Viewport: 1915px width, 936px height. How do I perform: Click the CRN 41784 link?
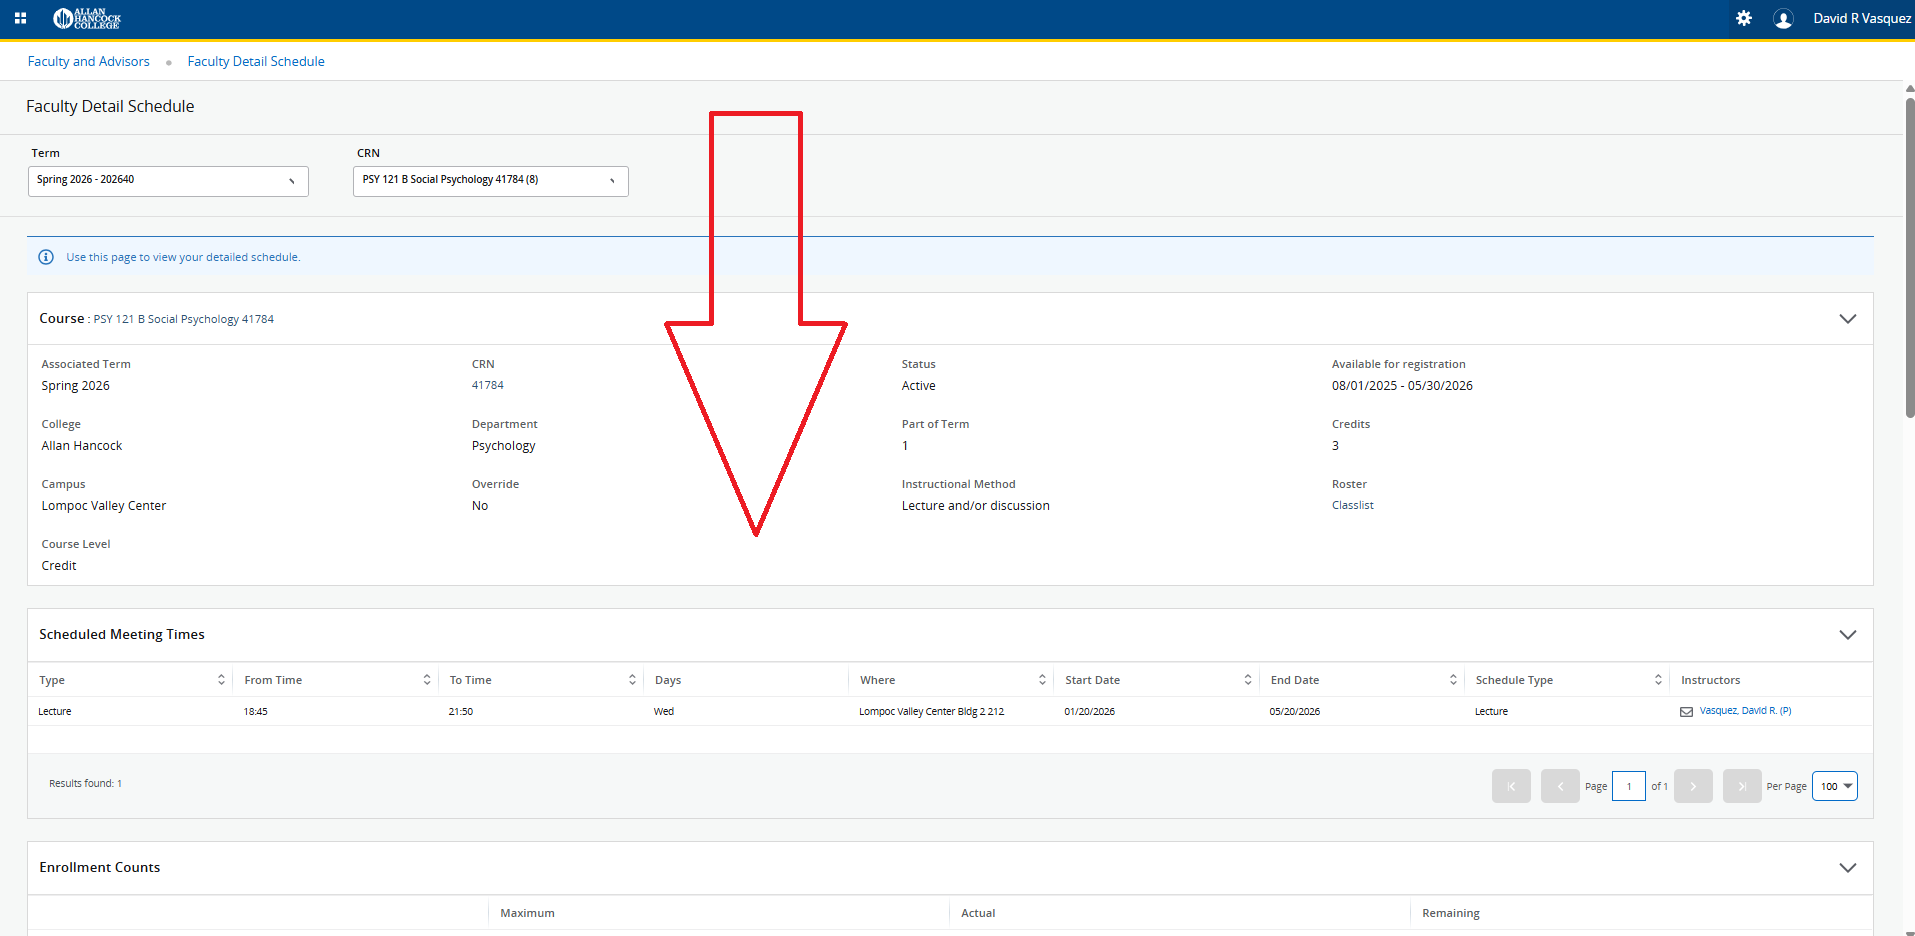488,385
